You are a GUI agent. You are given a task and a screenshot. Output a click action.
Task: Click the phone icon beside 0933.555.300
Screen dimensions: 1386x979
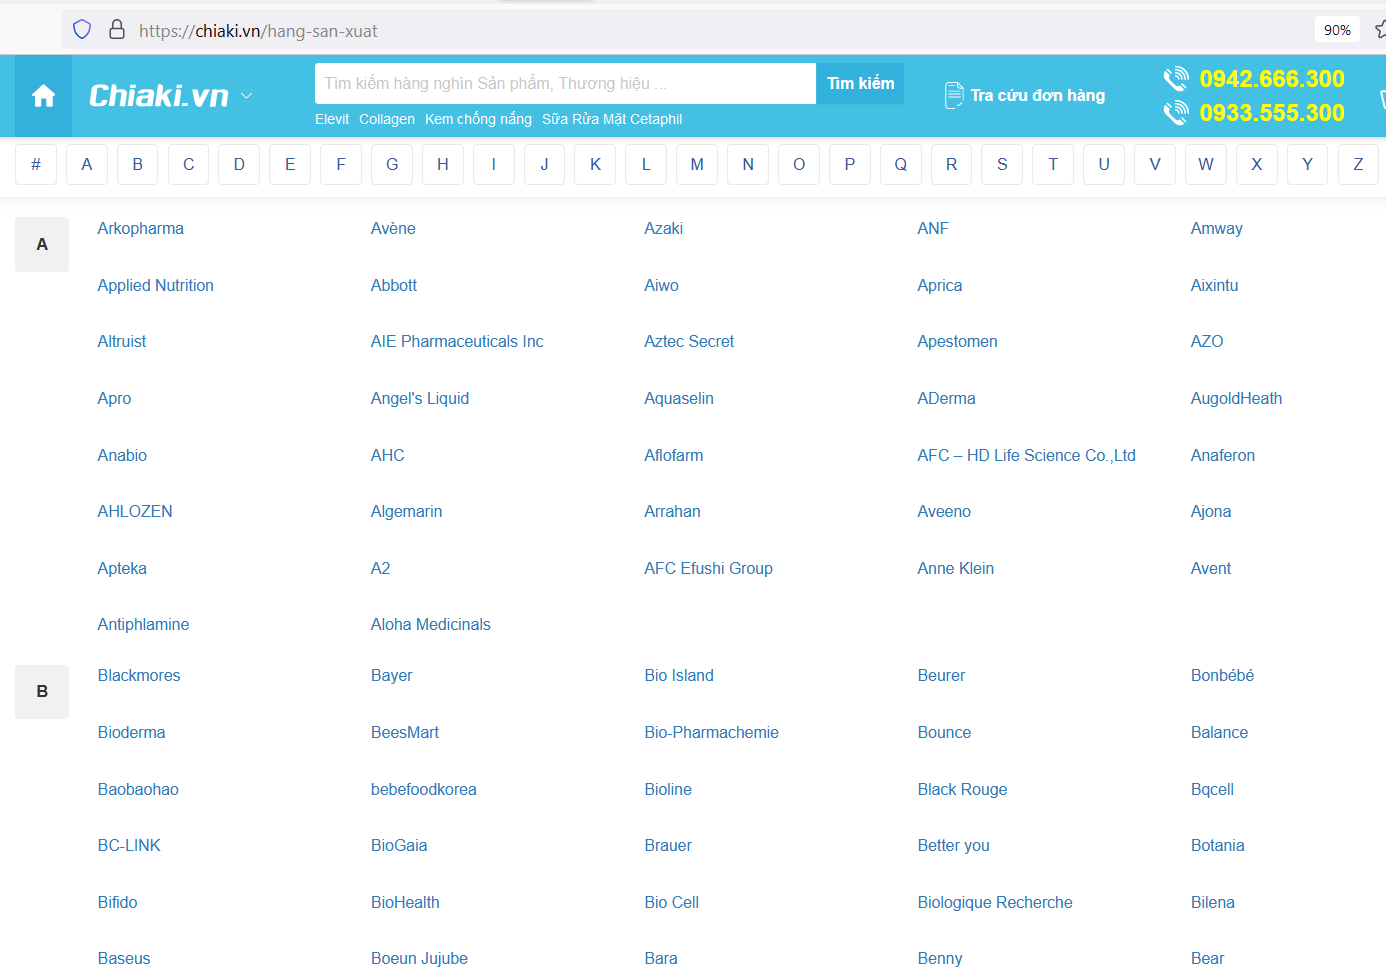[1176, 113]
